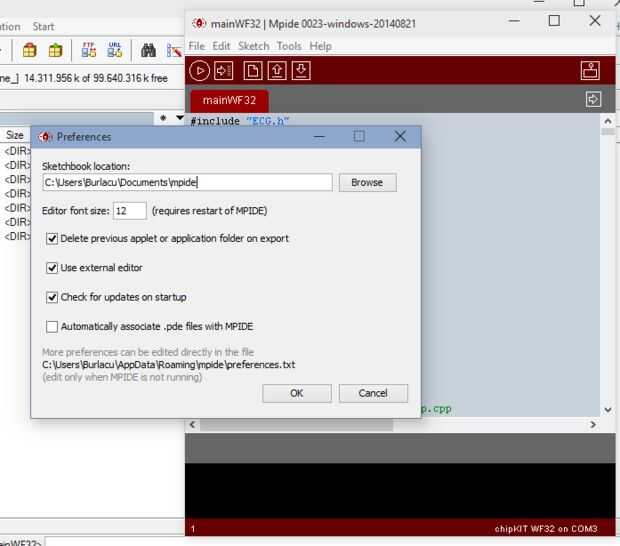Open the Tools menu
The image size is (620, 546).
(289, 46)
